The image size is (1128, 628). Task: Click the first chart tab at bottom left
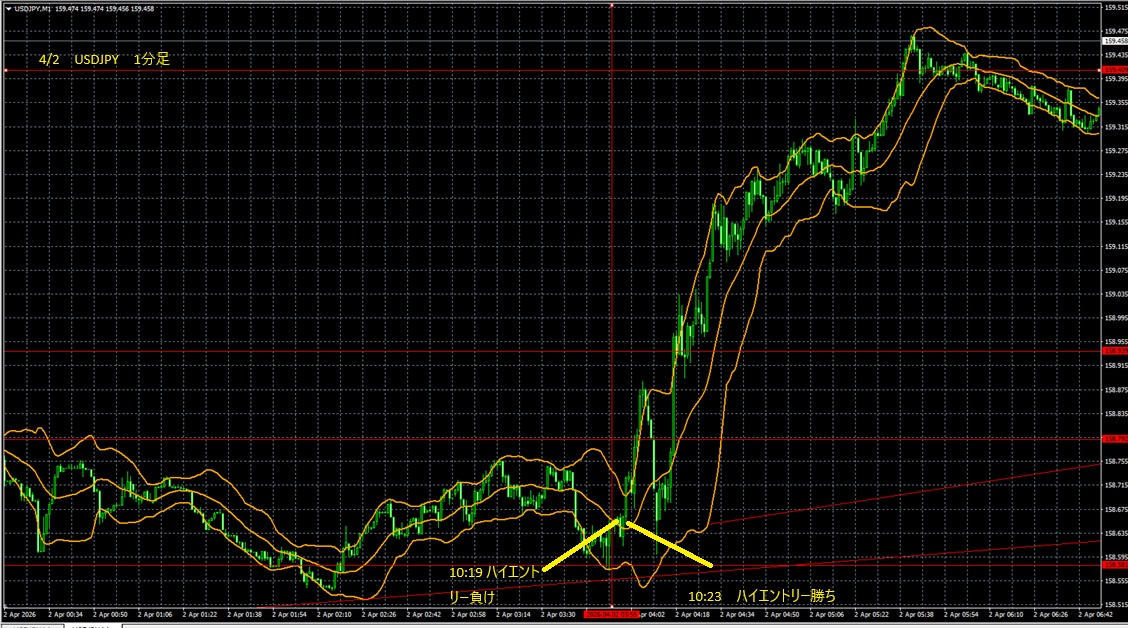(x=30, y=625)
